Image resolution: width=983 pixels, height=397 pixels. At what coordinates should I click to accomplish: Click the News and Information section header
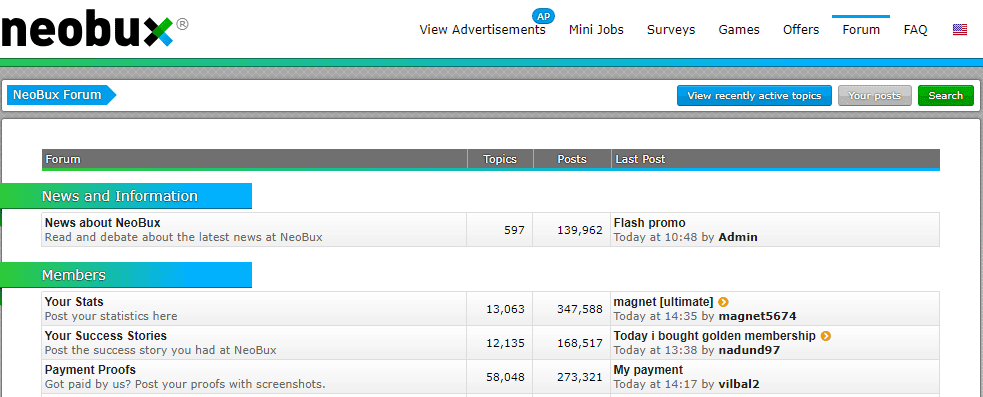[x=126, y=196]
